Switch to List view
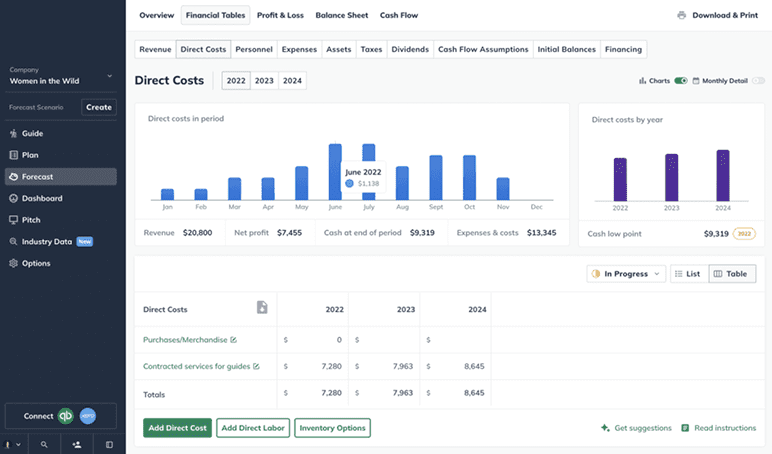Viewport: 772px width, 454px height. 687,273
